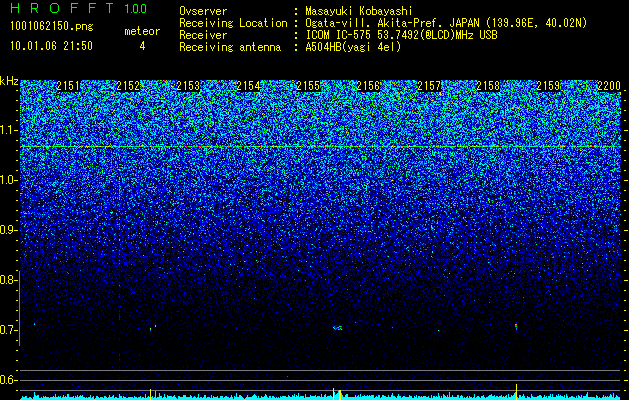Click the A504HB(yagi 4el) antenna text
The image size is (629, 400).
353,47
